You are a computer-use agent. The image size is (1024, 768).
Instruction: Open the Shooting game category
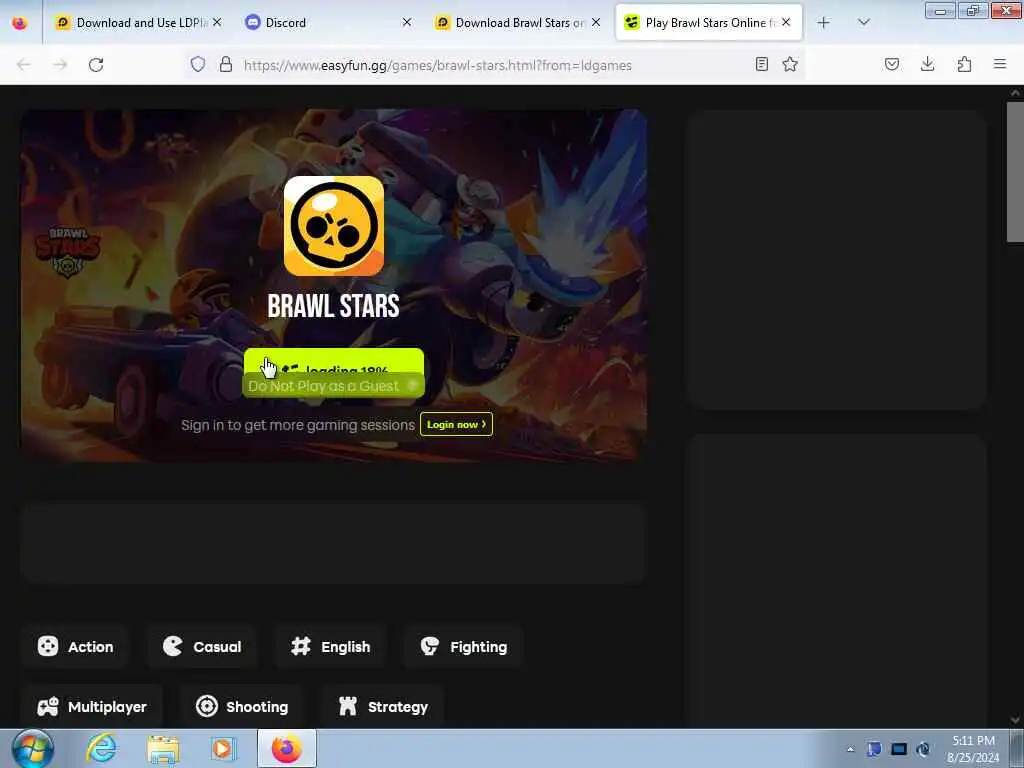[242, 707]
